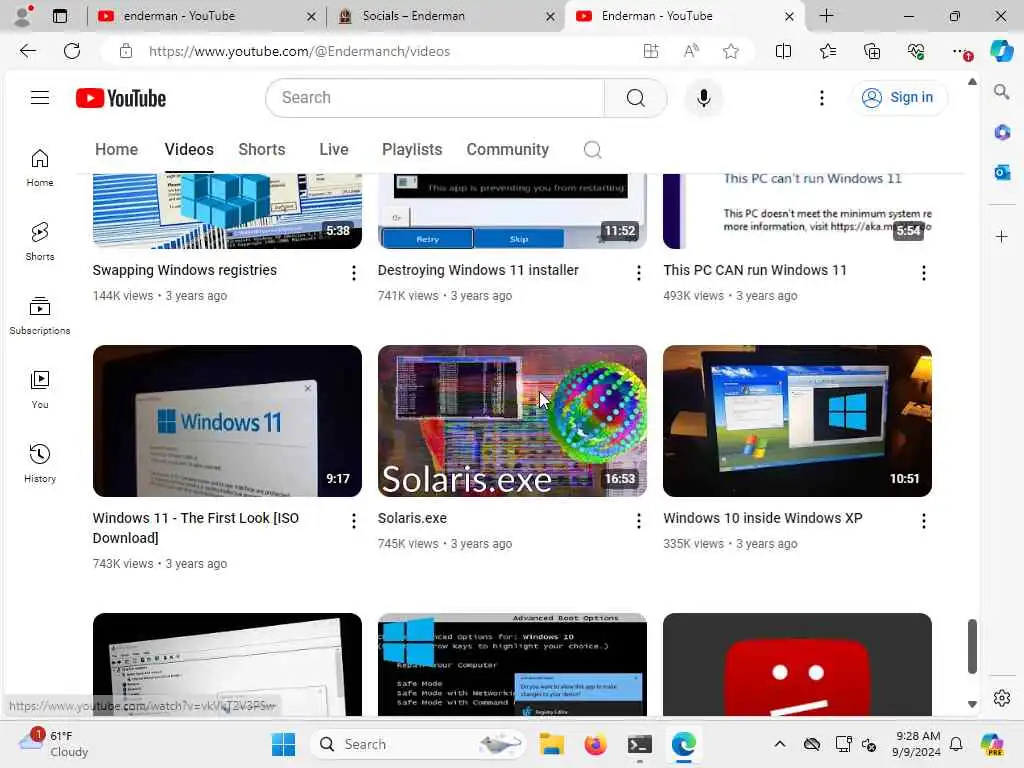
Task: Open Solaris.exe video title link
Action: tap(412, 519)
